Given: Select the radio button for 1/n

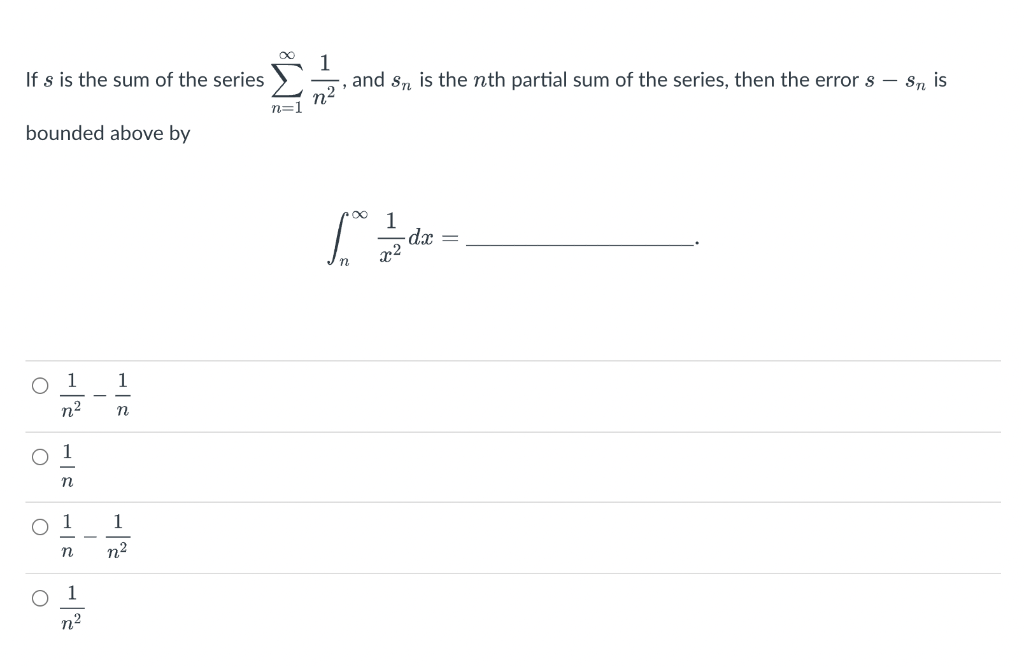Looking at the screenshot, I should (40, 457).
